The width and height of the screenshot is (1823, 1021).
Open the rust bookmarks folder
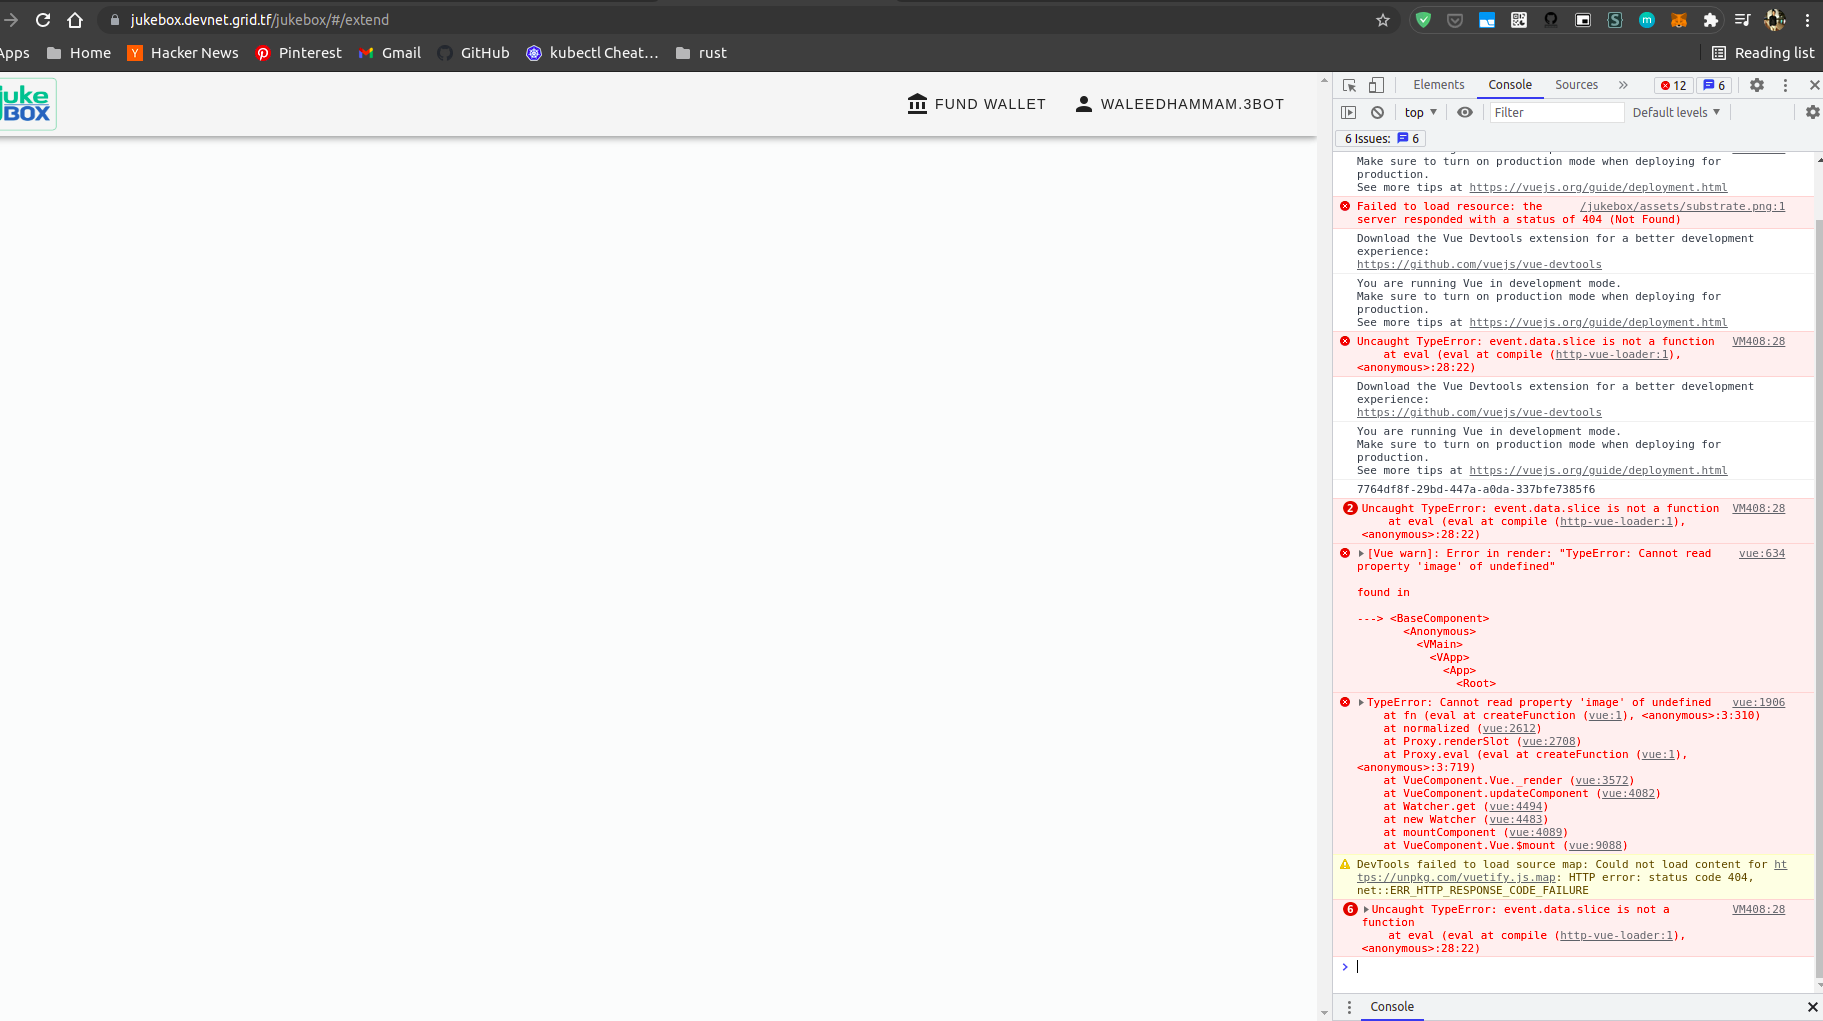[x=701, y=53]
